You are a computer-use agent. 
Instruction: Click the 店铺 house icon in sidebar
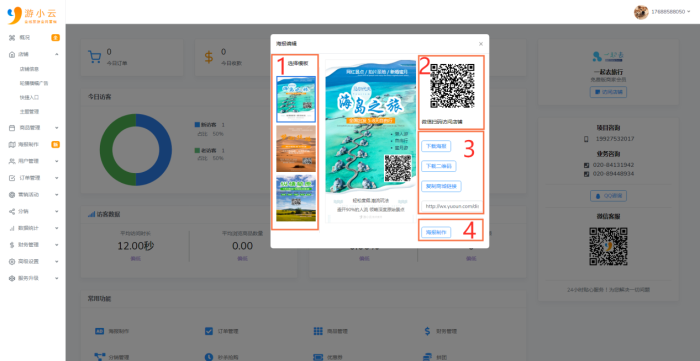[12, 54]
